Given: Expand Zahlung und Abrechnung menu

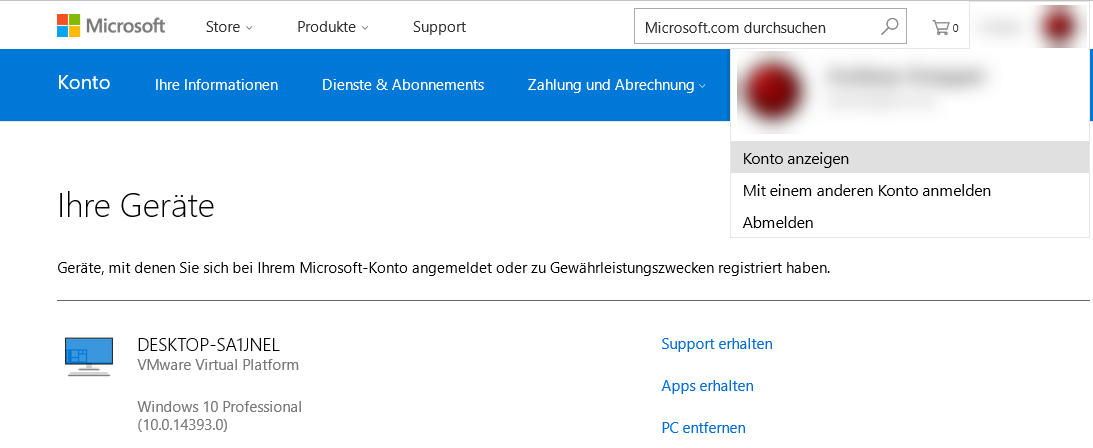Looking at the screenshot, I should click(x=616, y=85).
